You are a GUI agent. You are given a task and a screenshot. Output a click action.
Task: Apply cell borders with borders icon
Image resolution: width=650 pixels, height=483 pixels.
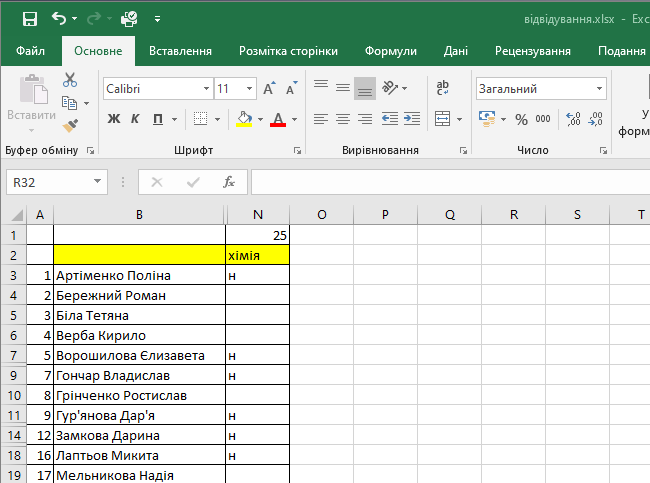click(x=200, y=119)
